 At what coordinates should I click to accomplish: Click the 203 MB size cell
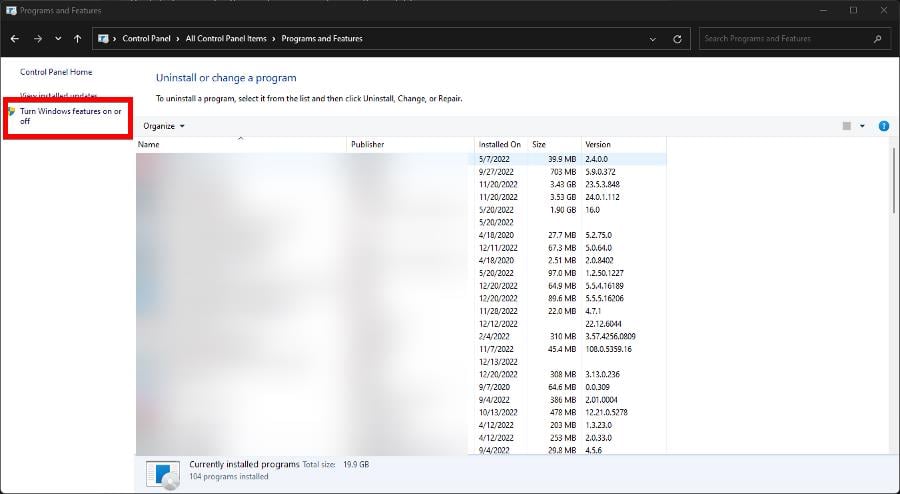pos(563,425)
